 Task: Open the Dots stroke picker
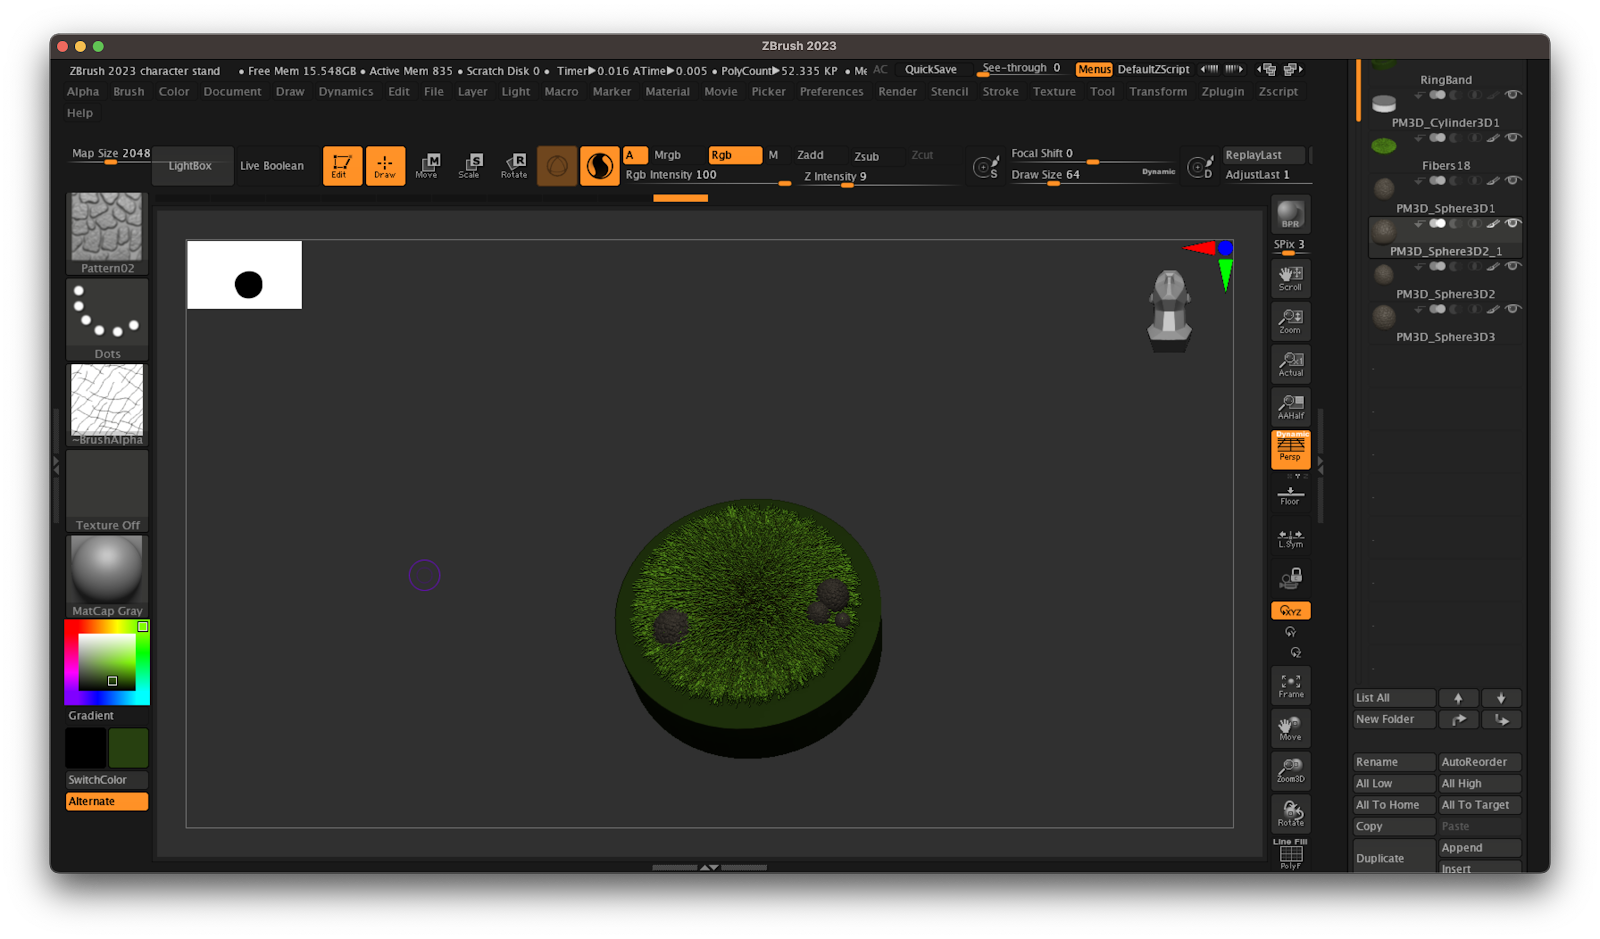click(x=107, y=319)
